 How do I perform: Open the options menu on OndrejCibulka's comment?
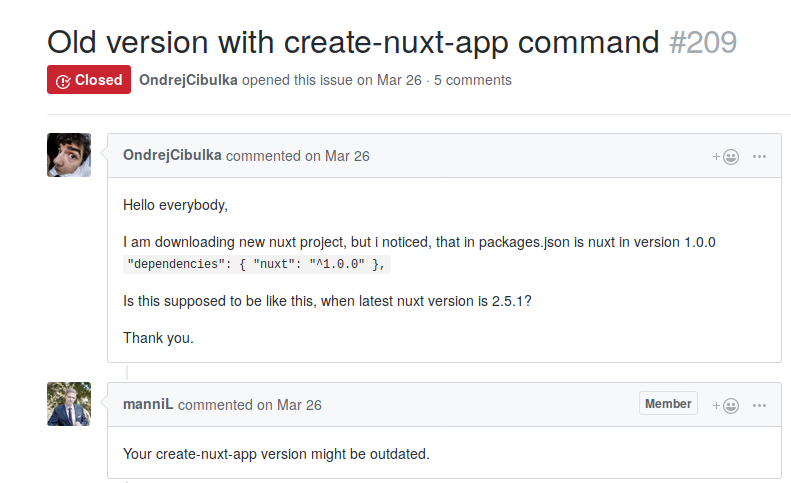point(760,157)
